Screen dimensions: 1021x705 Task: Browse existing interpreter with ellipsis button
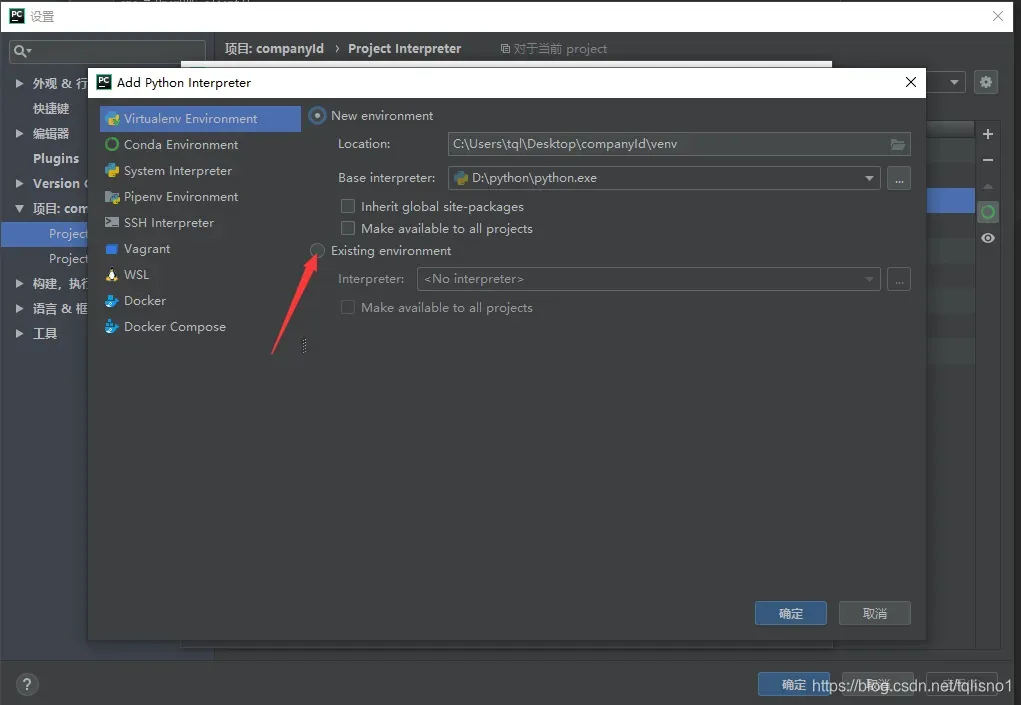(x=899, y=279)
